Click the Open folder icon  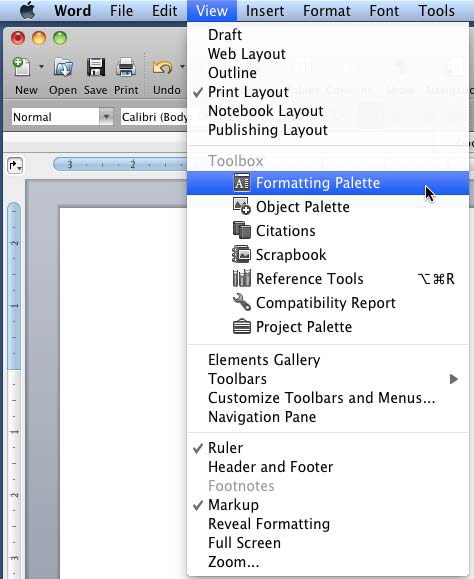click(x=63, y=67)
